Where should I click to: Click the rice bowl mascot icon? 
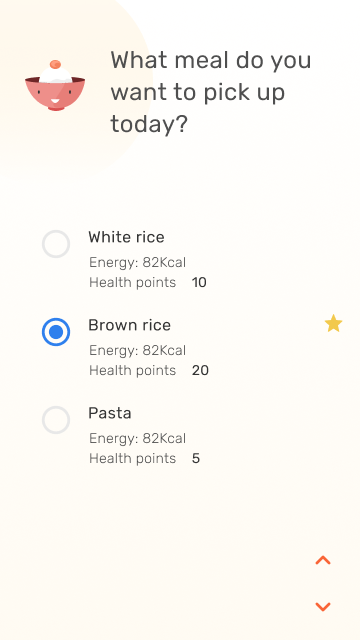pyautogui.click(x=55, y=85)
